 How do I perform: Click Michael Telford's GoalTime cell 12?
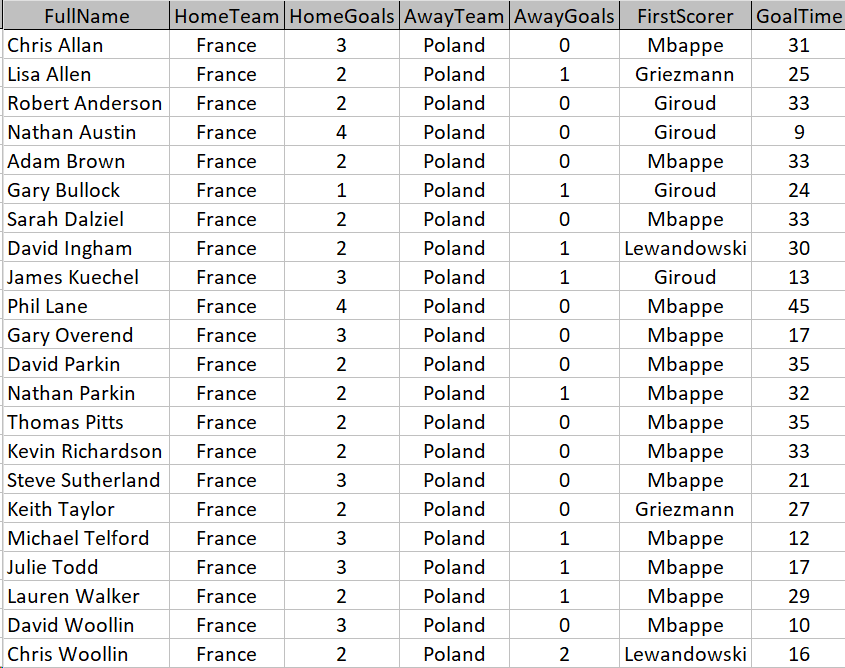[x=799, y=538]
